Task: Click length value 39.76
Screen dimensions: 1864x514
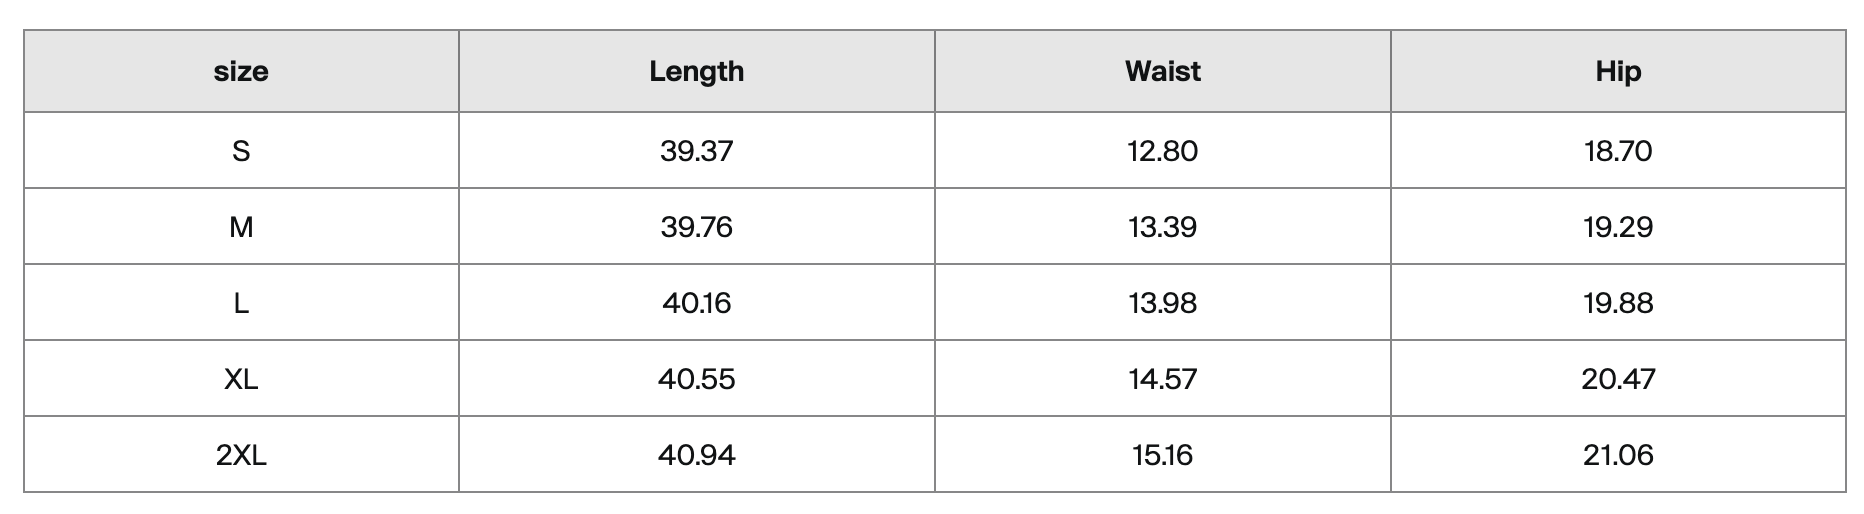Action: pyautogui.click(x=697, y=226)
